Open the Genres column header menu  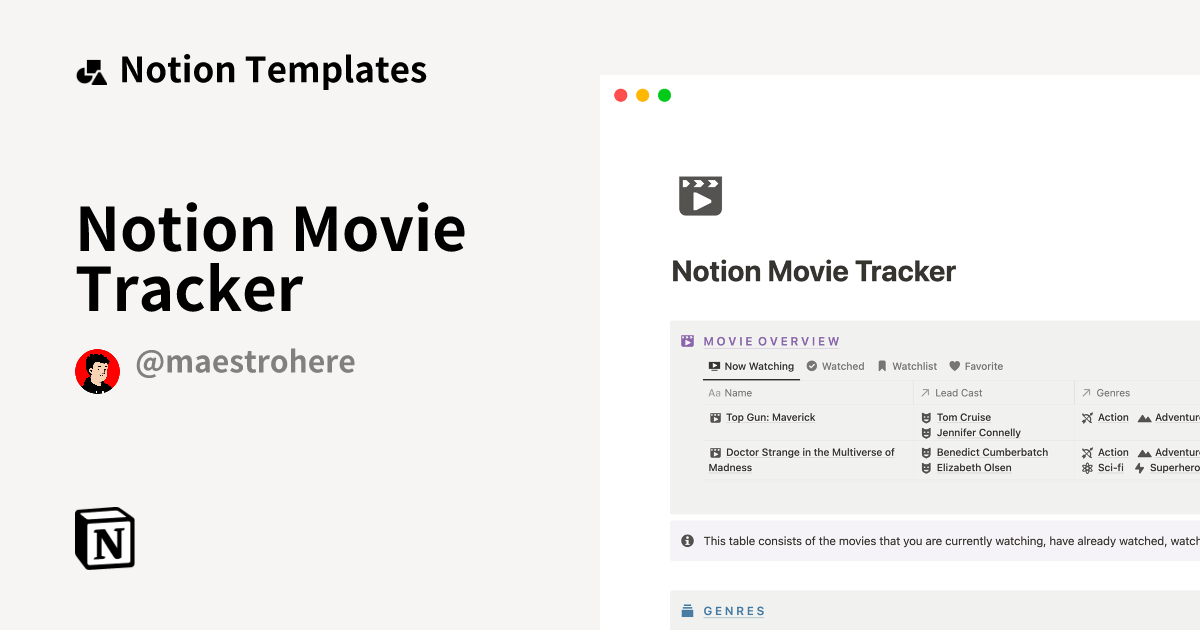pos(1137,393)
